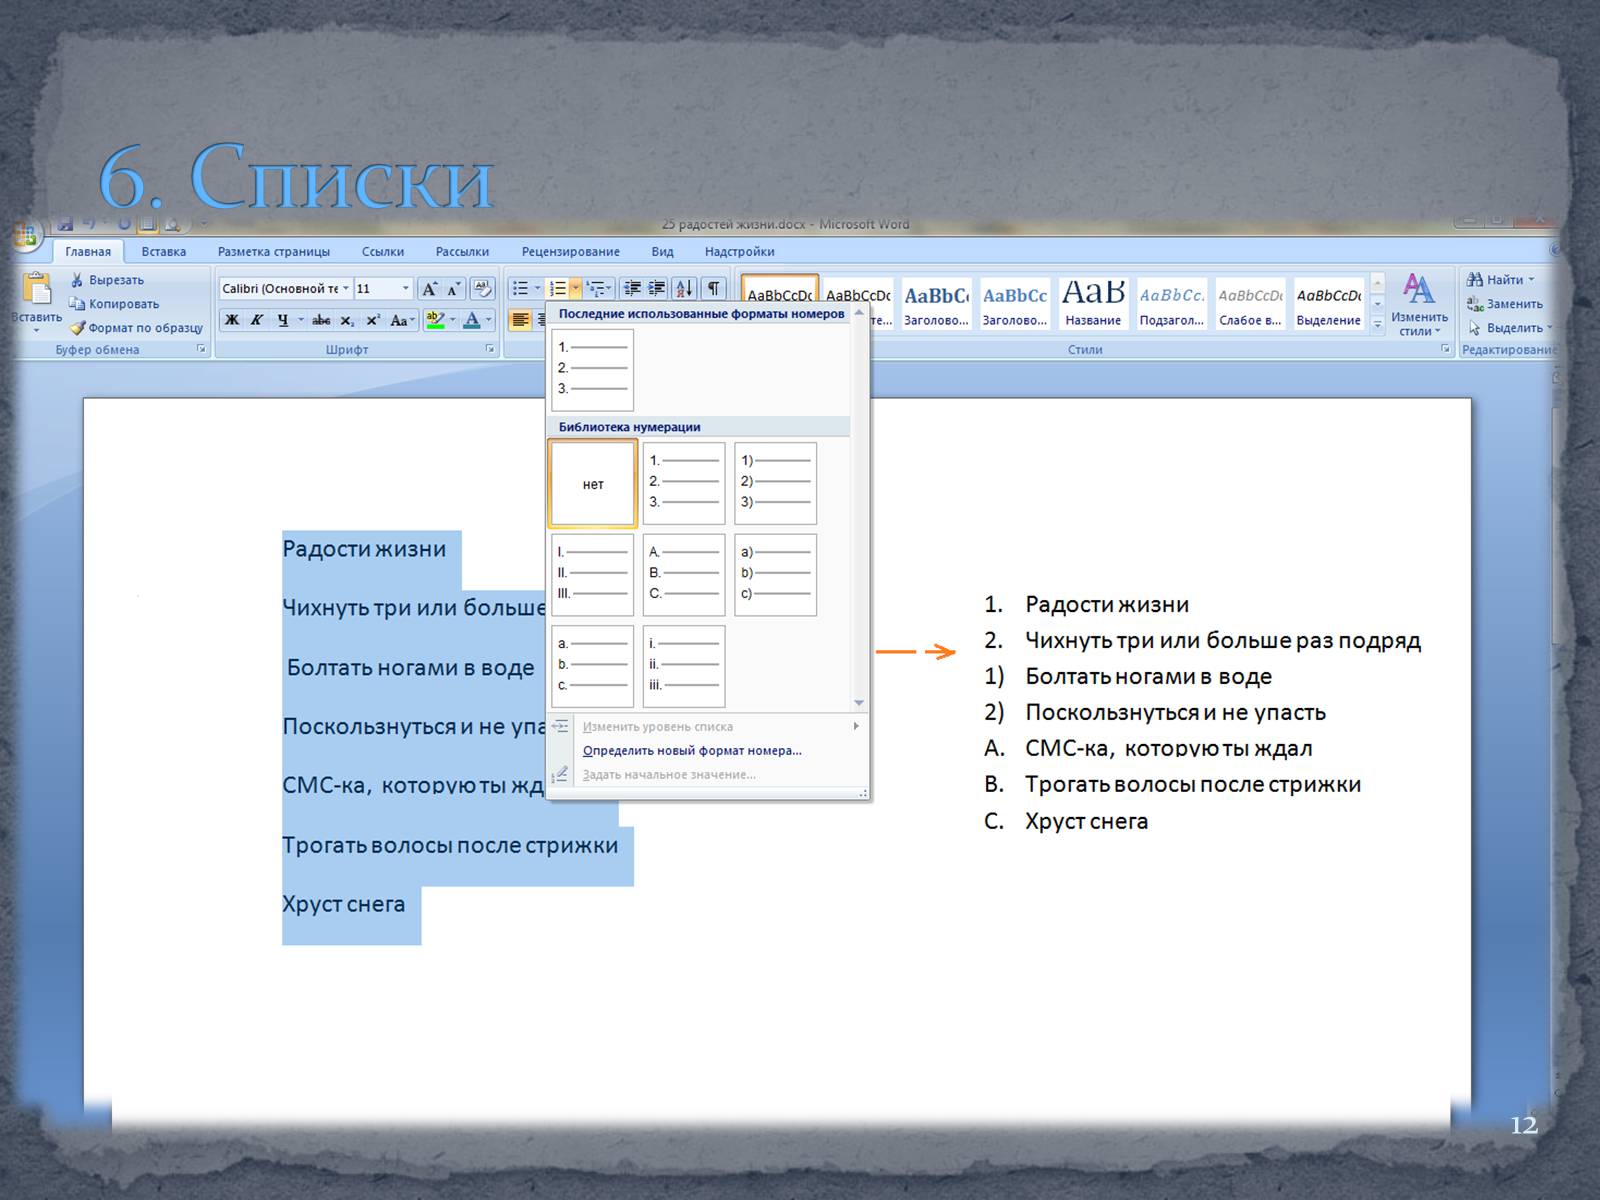
Task: Activate Format Painter (Формат по образцу)
Action: pos(136,328)
